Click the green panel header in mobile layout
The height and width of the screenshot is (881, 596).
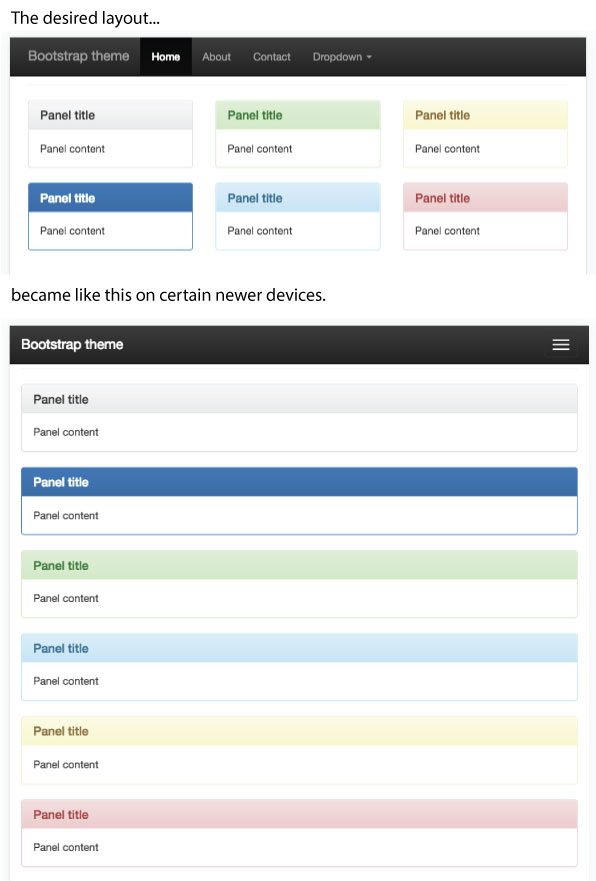click(299, 565)
